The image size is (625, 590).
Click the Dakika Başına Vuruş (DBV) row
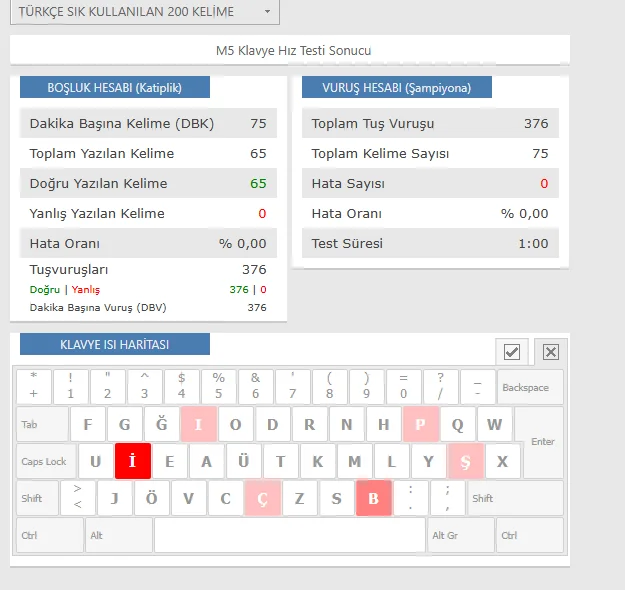[x=148, y=307]
